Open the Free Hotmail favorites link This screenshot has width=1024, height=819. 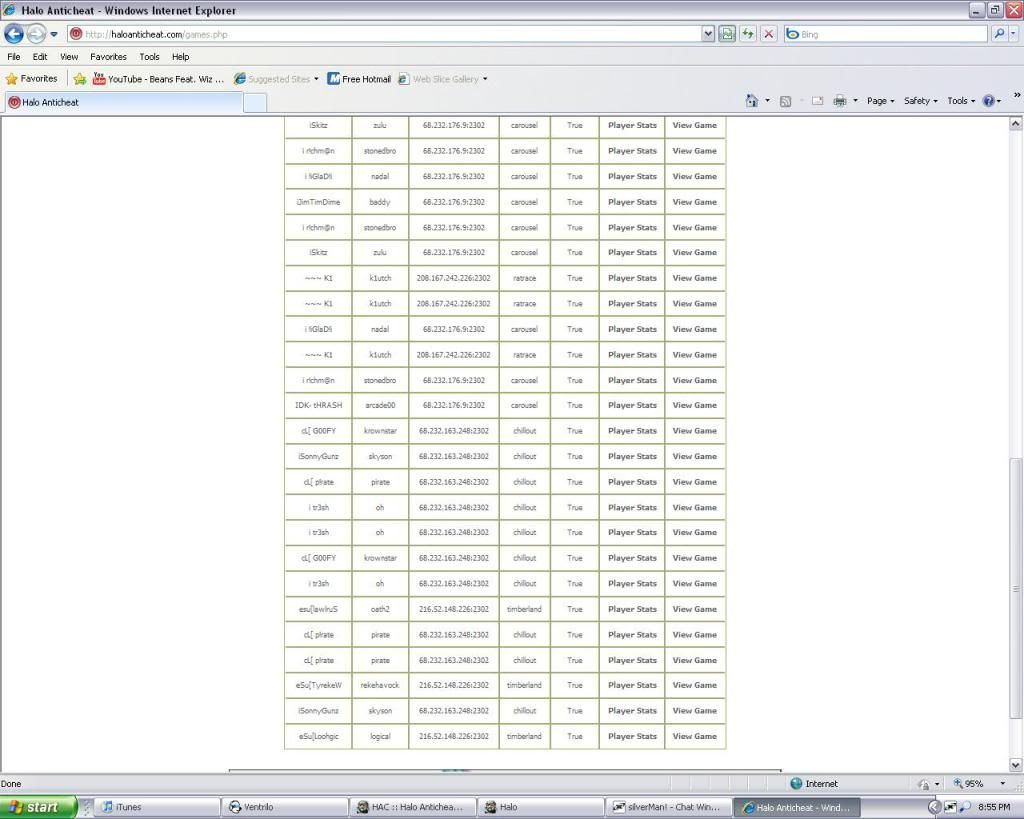tap(359, 79)
